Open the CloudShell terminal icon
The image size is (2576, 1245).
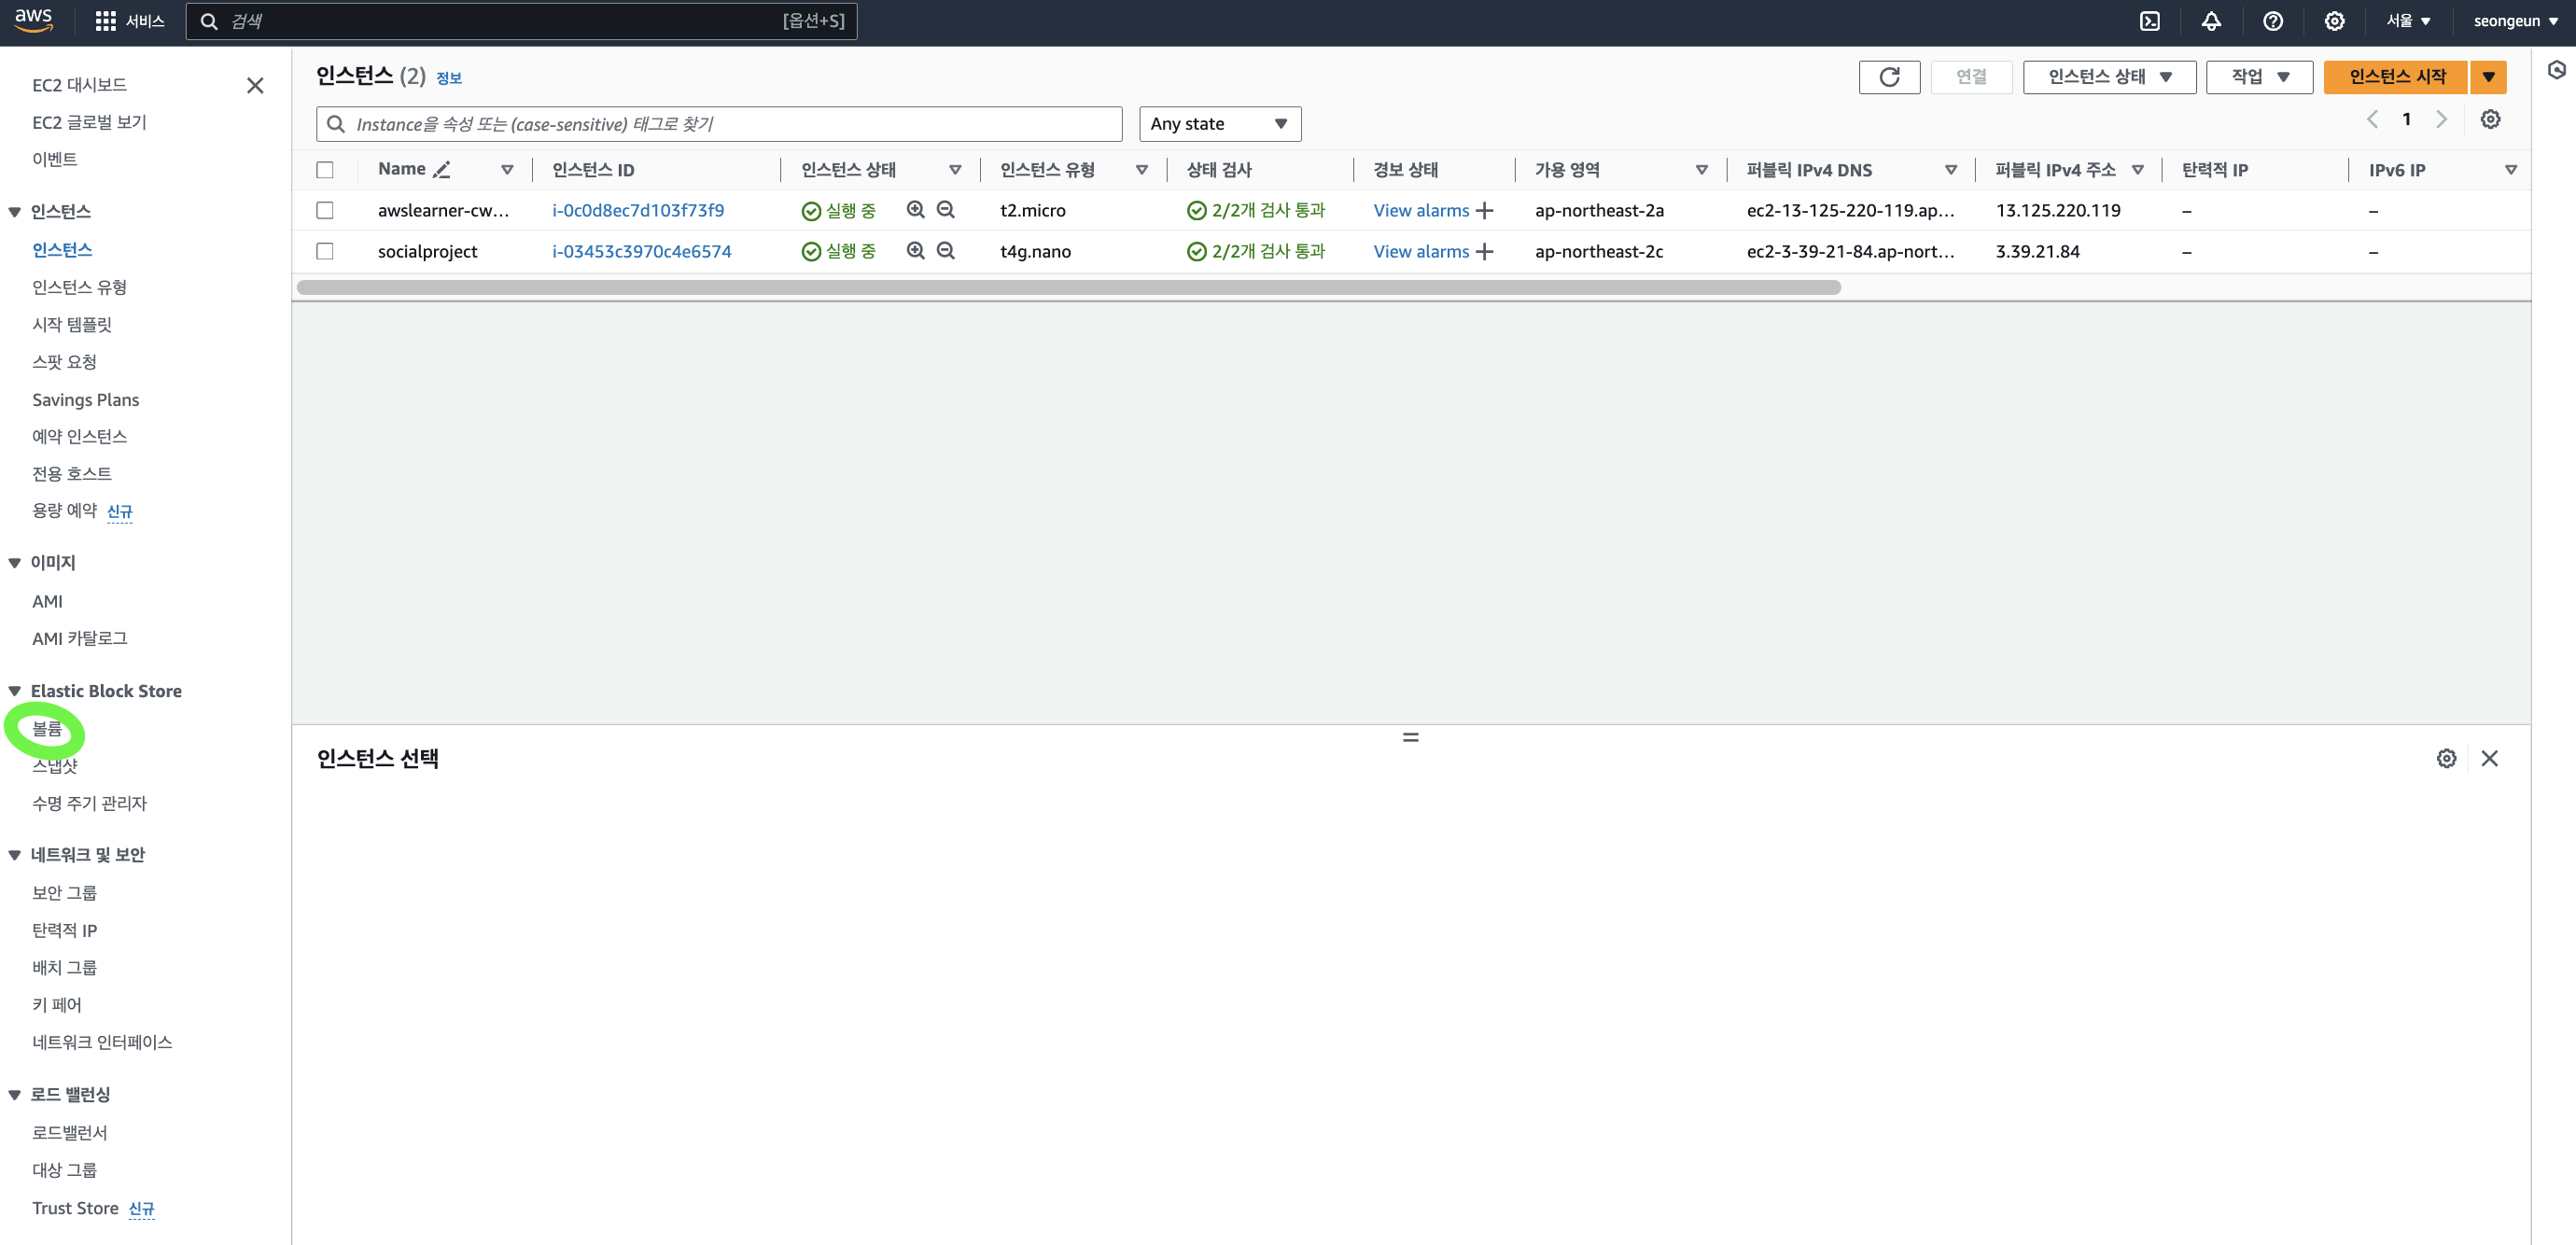tap(2149, 21)
